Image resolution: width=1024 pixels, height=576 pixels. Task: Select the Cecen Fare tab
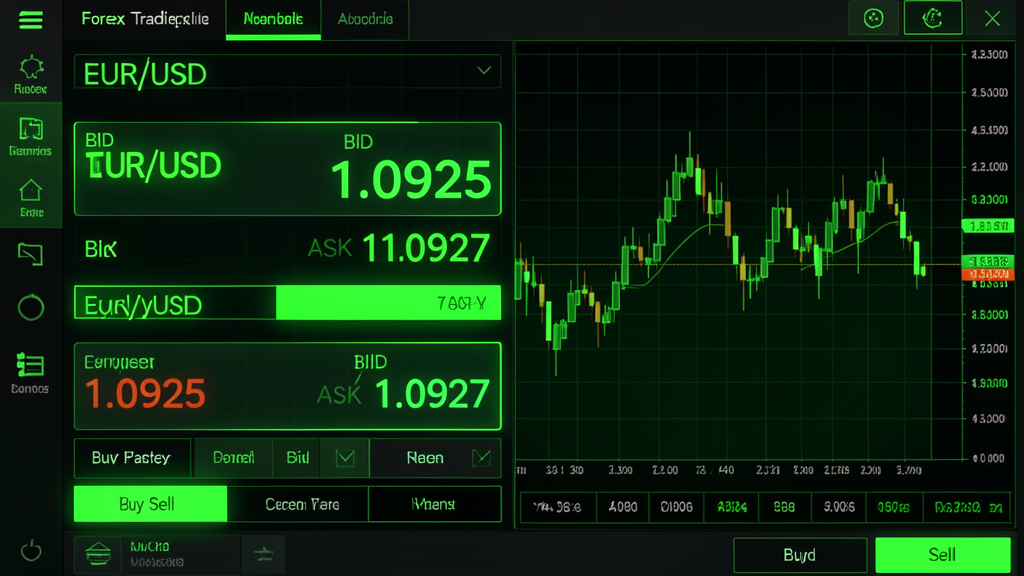302,504
